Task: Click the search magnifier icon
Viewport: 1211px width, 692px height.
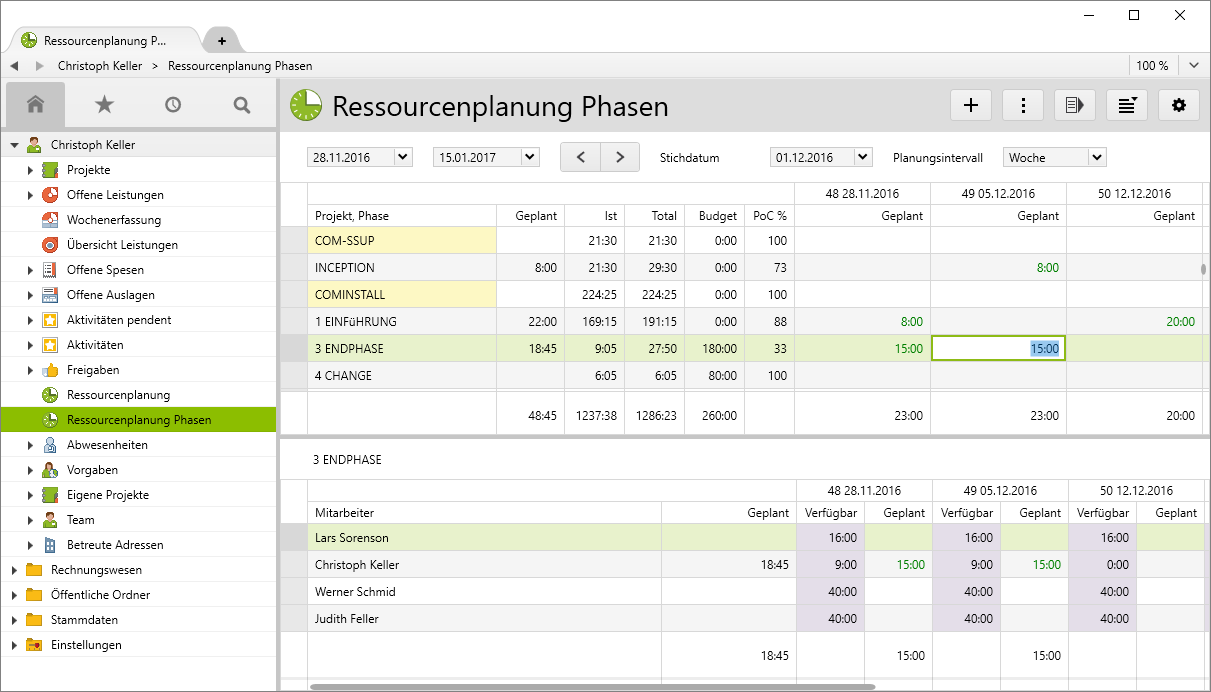Action: [x=241, y=104]
